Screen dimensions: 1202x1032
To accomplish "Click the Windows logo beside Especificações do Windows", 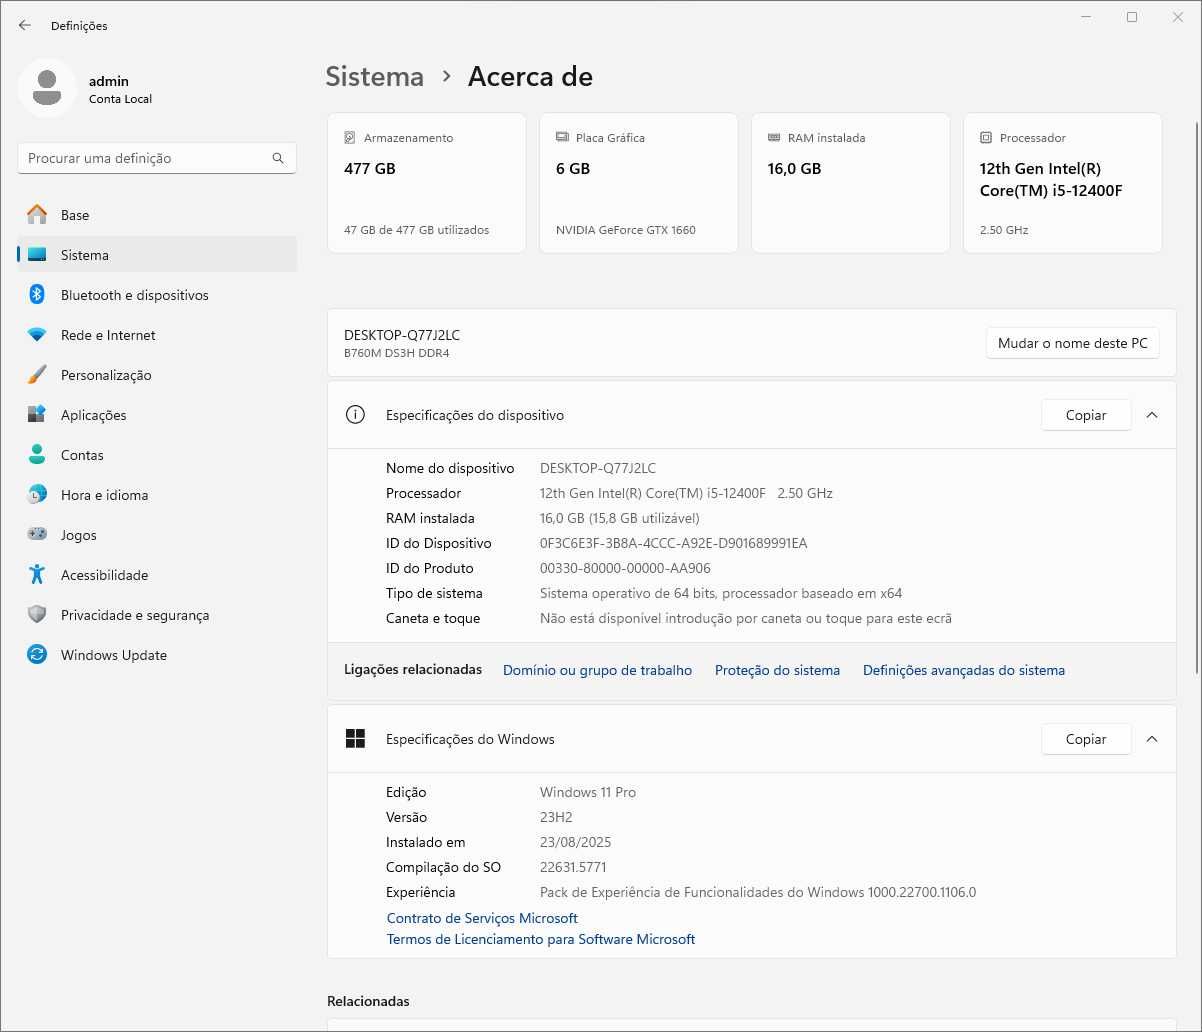I will click(355, 739).
